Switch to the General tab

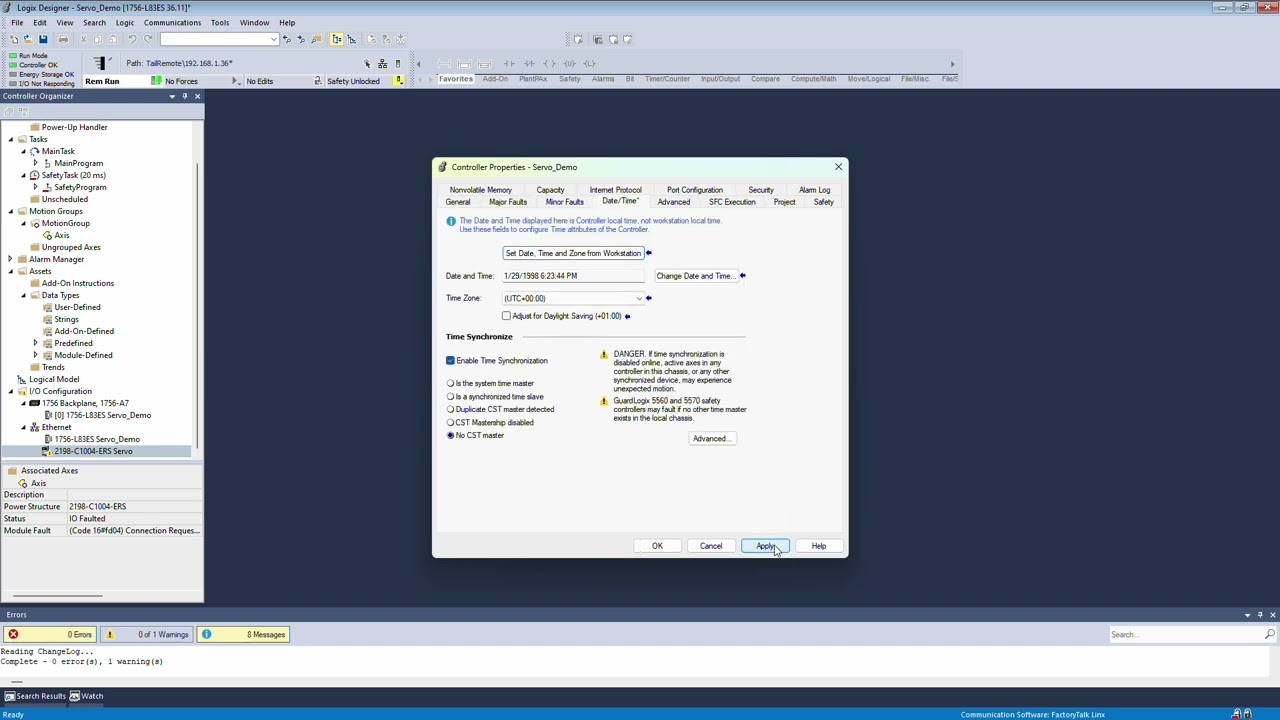[x=458, y=202]
